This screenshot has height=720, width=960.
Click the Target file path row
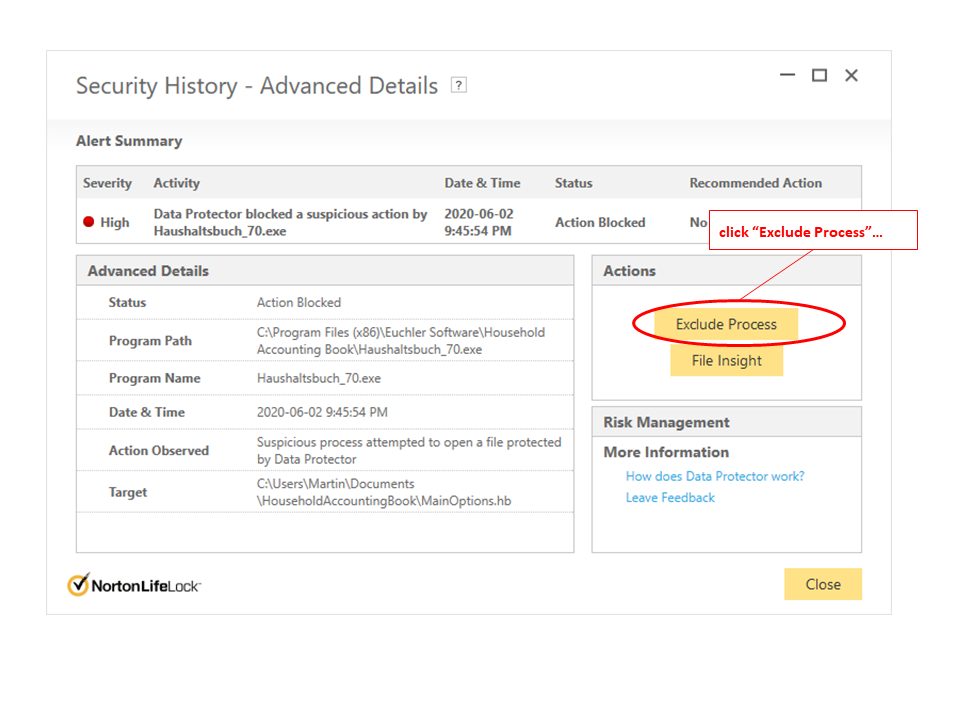(325, 492)
